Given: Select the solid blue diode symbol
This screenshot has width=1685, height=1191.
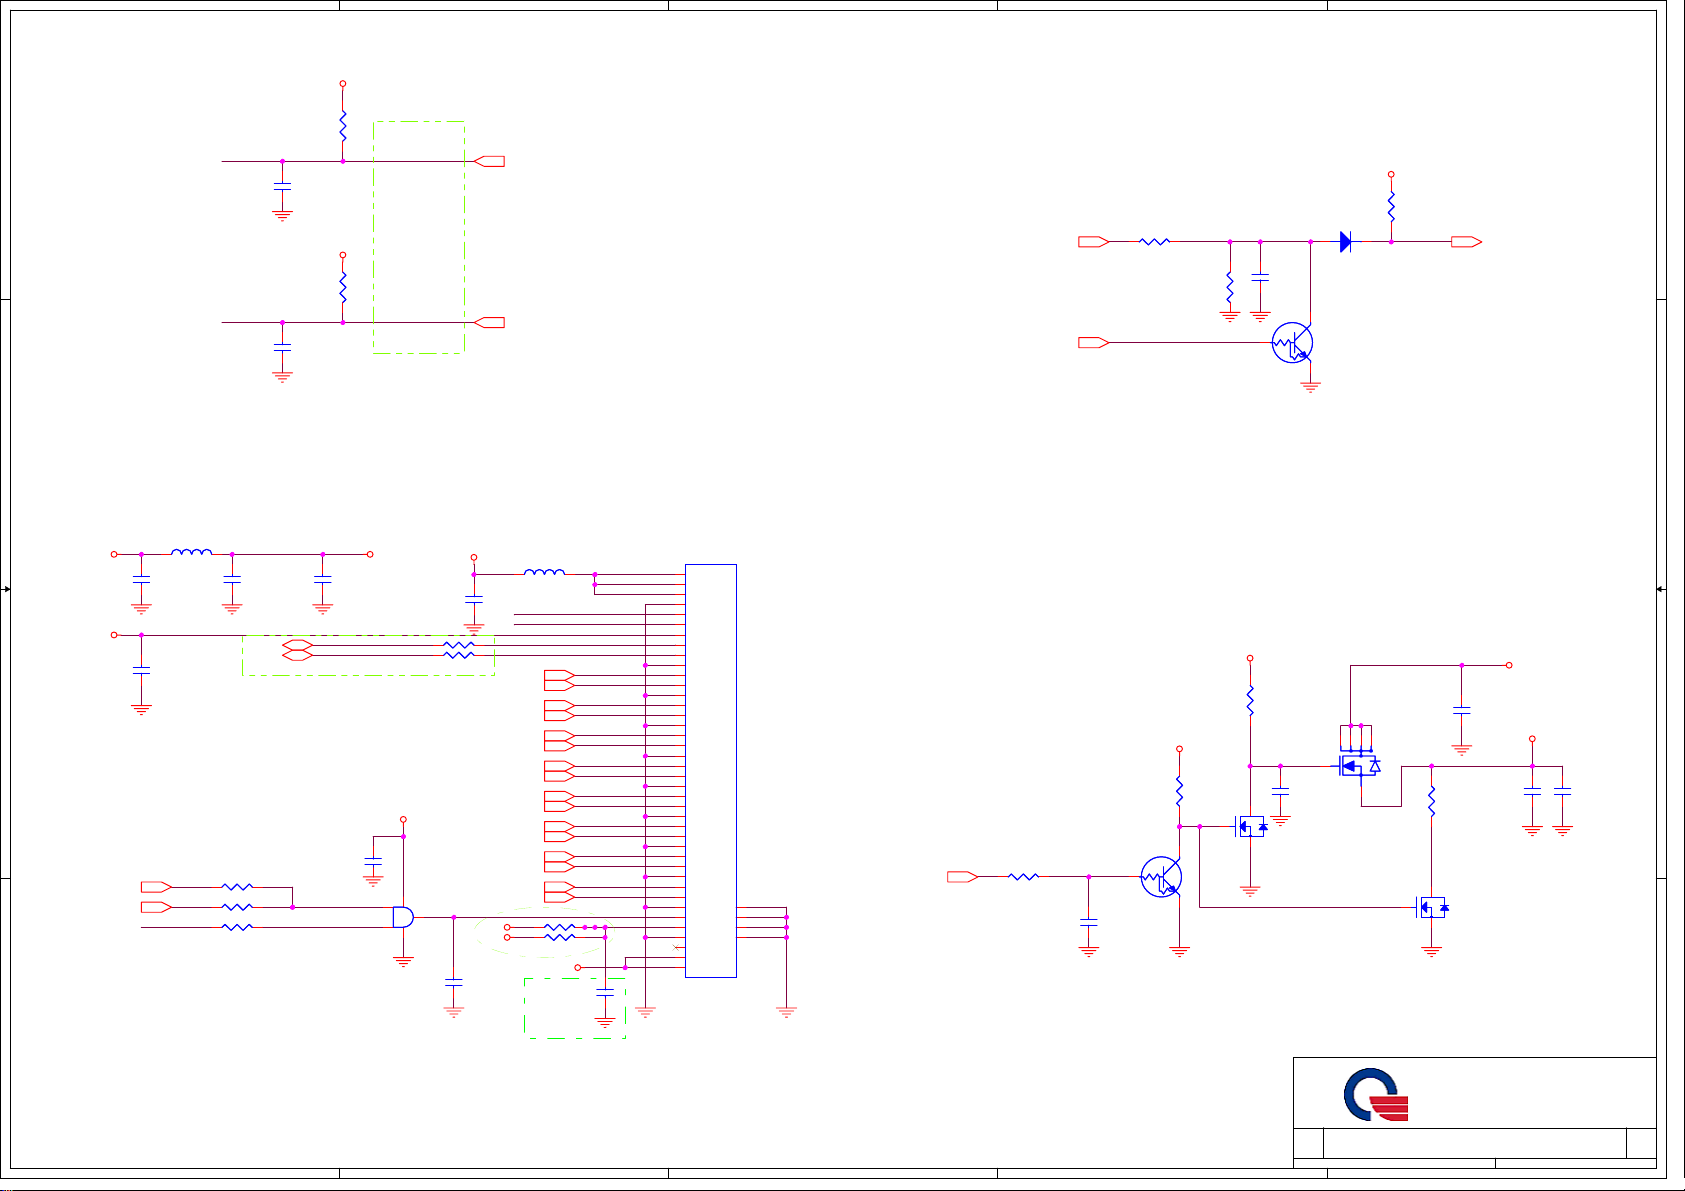Looking at the screenshot, I should pyautogui.click(x=1346, y=242).
